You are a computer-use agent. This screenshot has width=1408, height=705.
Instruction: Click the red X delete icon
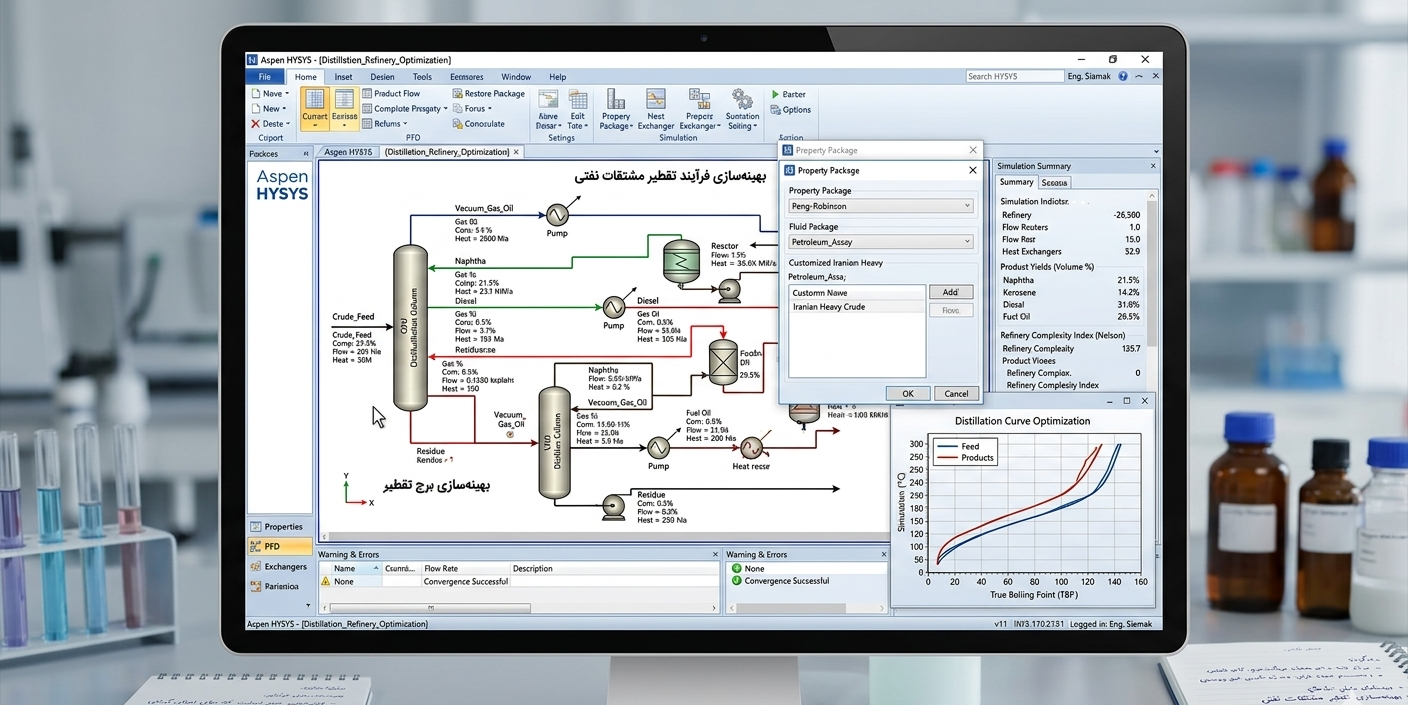tap(256, 124)
